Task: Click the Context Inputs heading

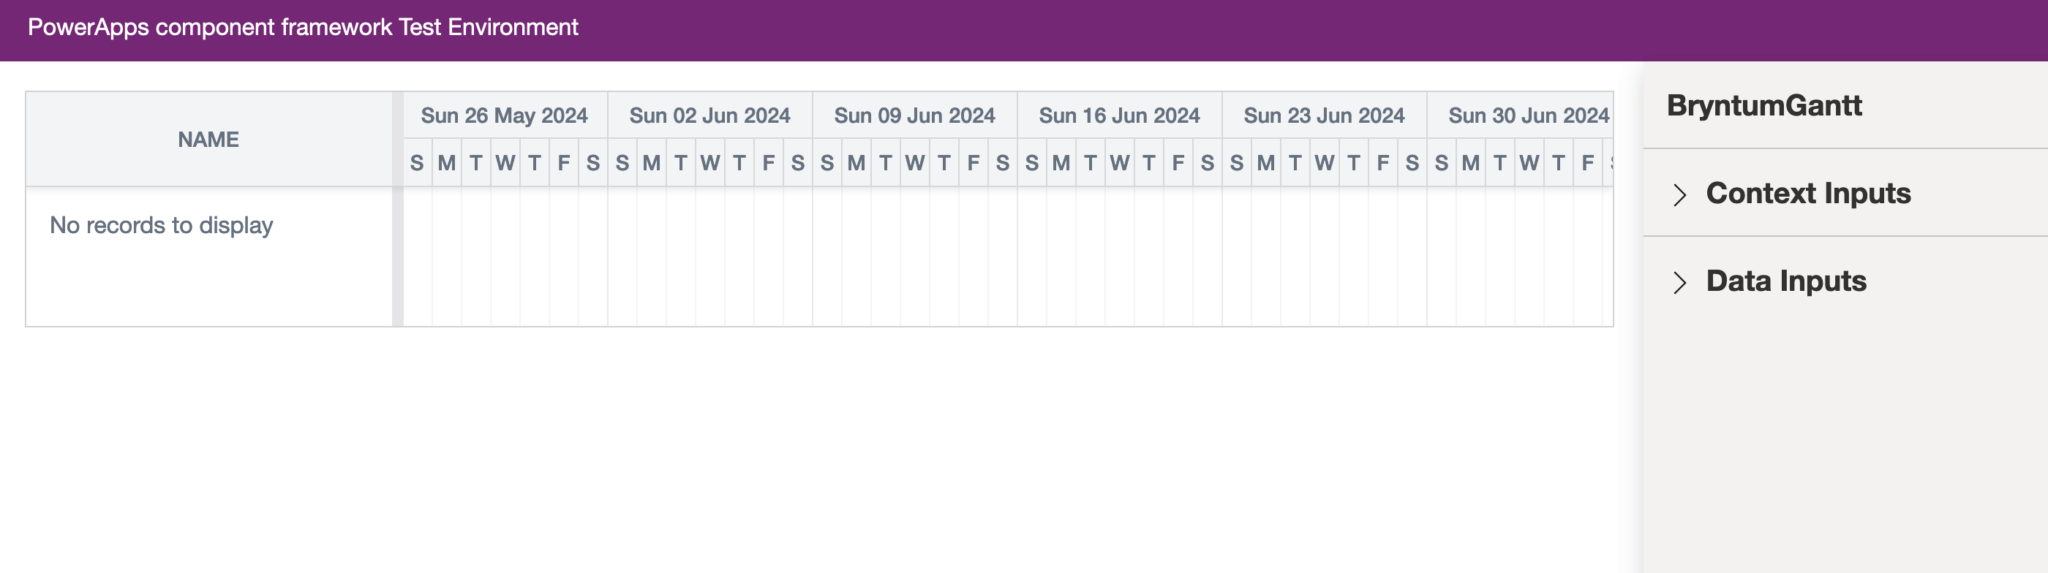Action: pos(1808,193)
